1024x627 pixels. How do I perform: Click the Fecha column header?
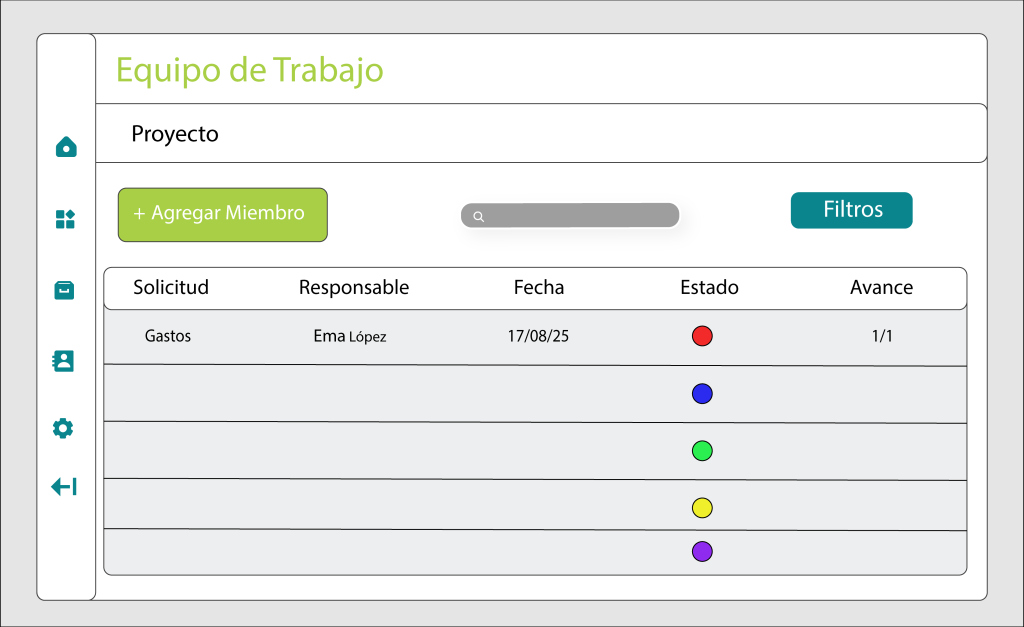click(539, 287)
